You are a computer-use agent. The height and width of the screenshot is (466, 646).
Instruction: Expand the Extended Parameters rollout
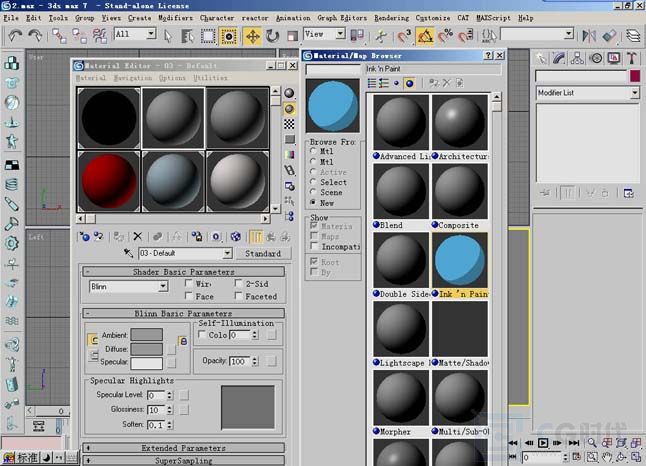coord(183,448)
